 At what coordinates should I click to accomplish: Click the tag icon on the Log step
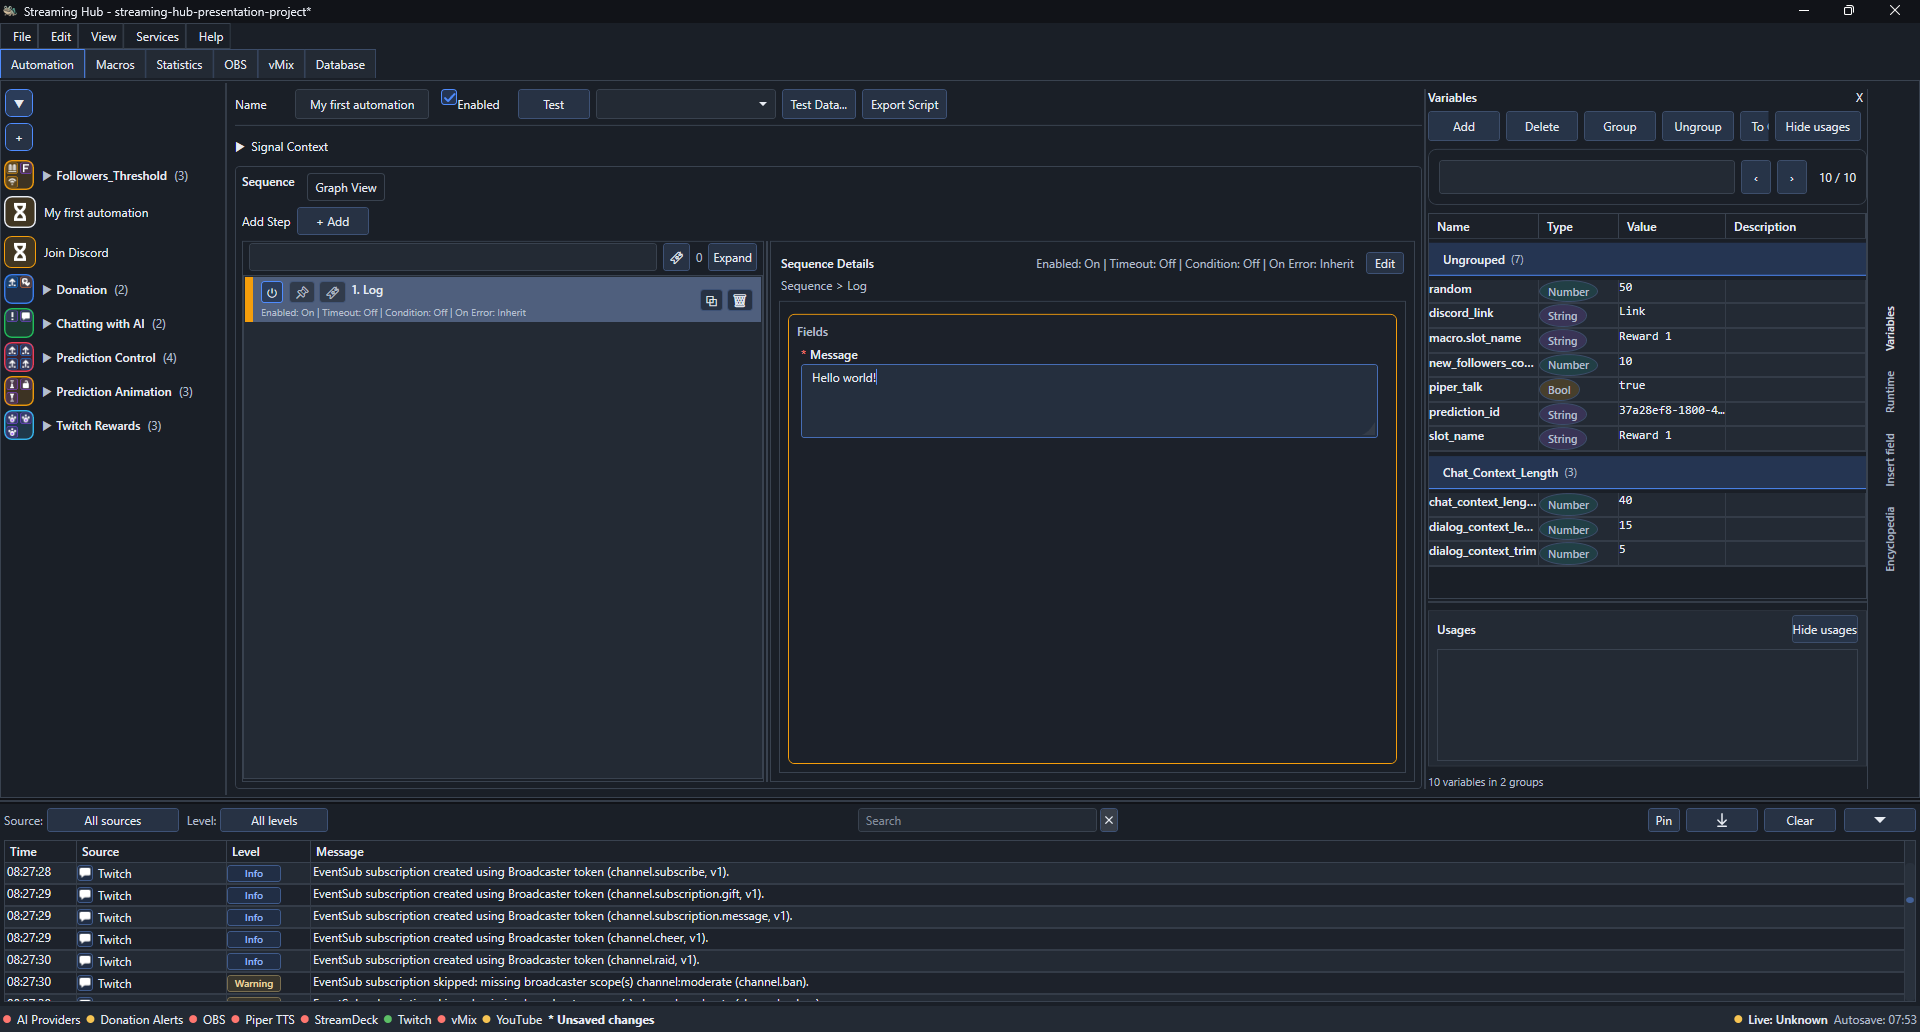click(333, 292)
